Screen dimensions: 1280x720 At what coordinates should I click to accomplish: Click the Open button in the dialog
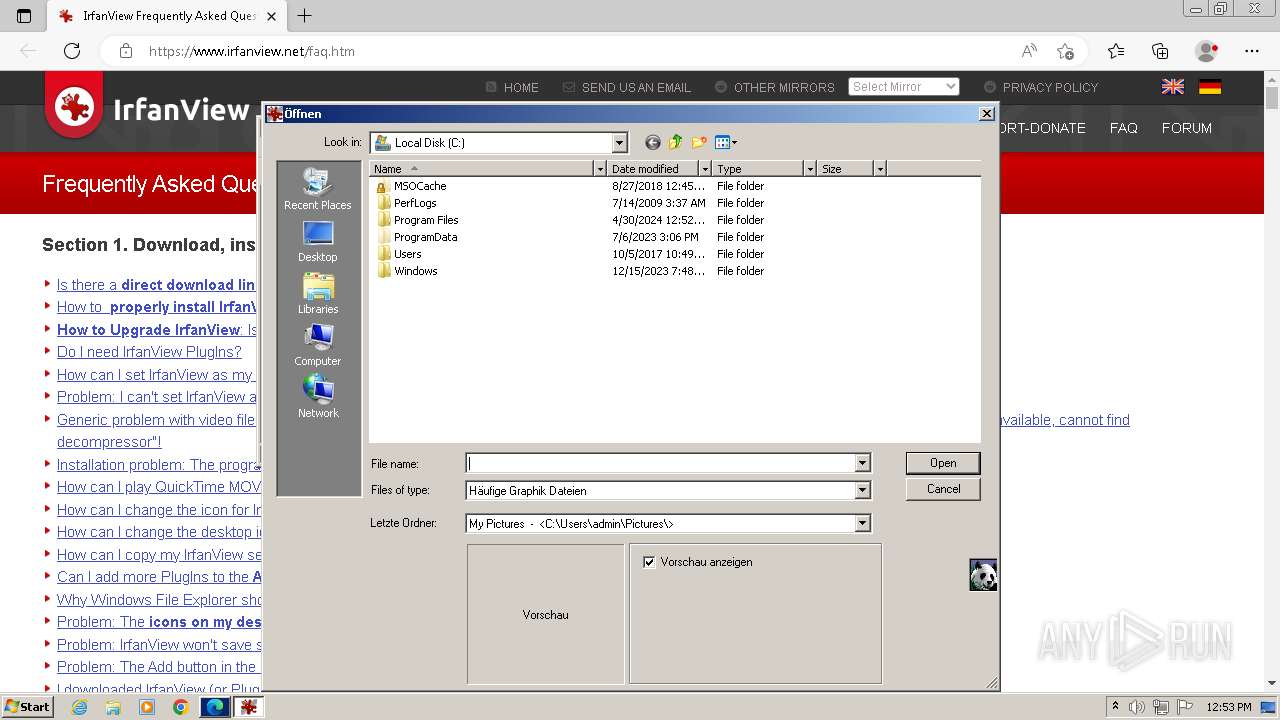(x=943, y=463)
